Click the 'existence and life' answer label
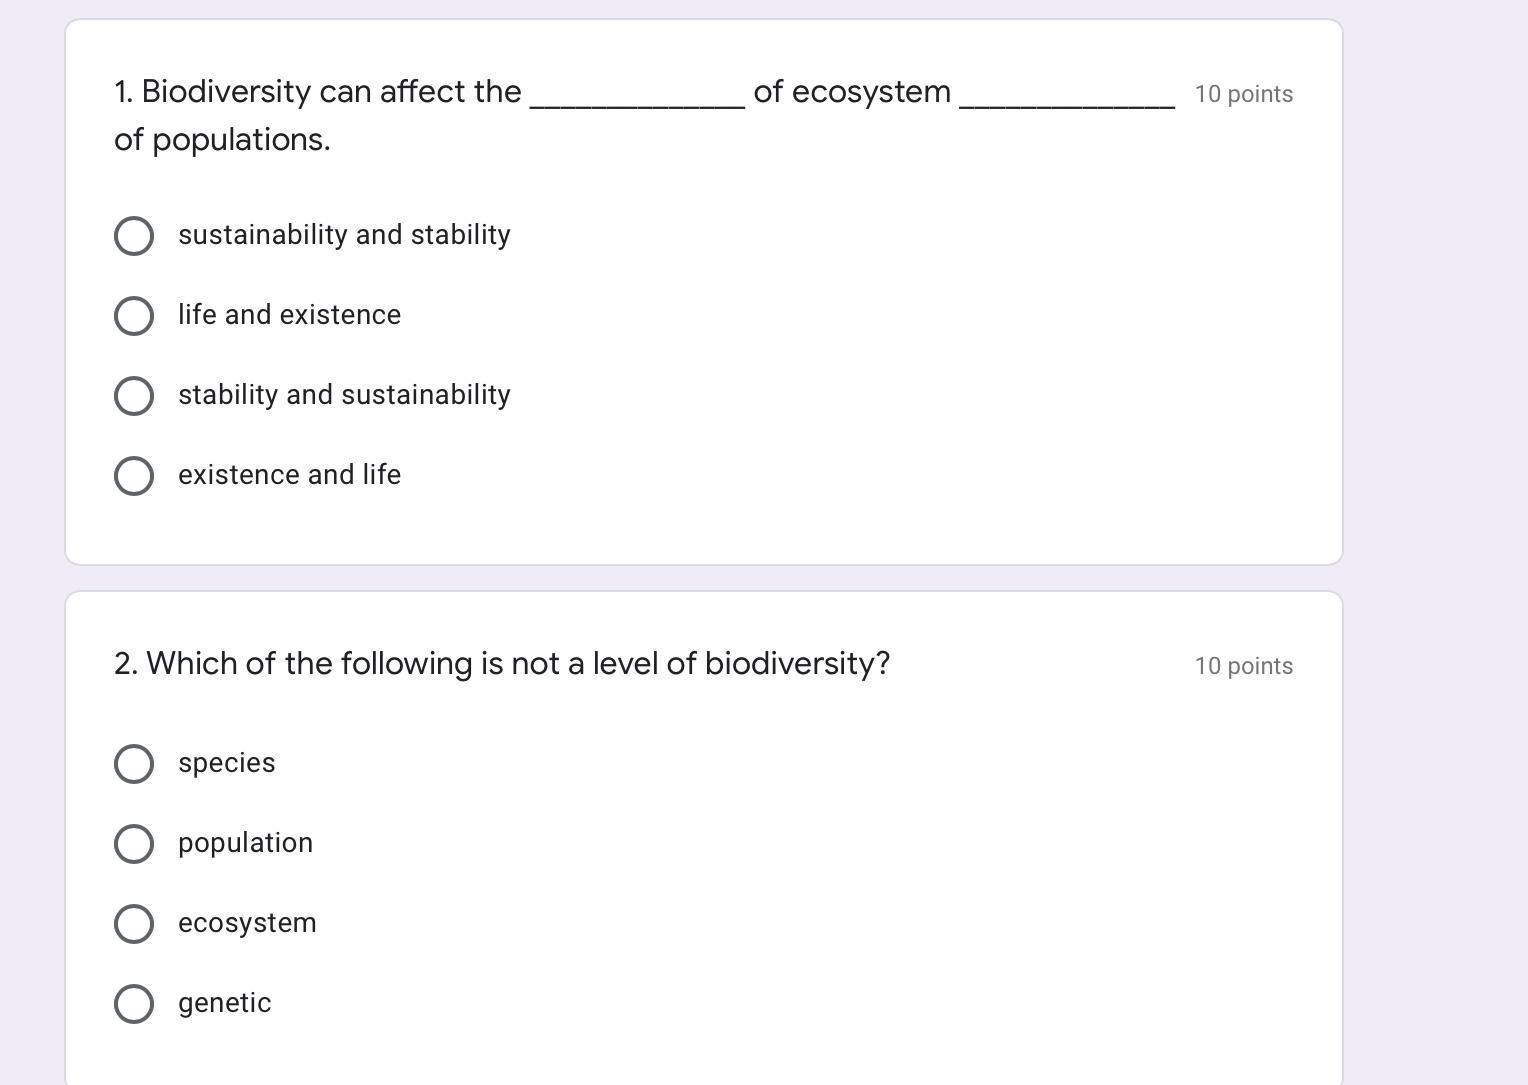This screenshot has height=1085, width=1528. click(289, 475)
